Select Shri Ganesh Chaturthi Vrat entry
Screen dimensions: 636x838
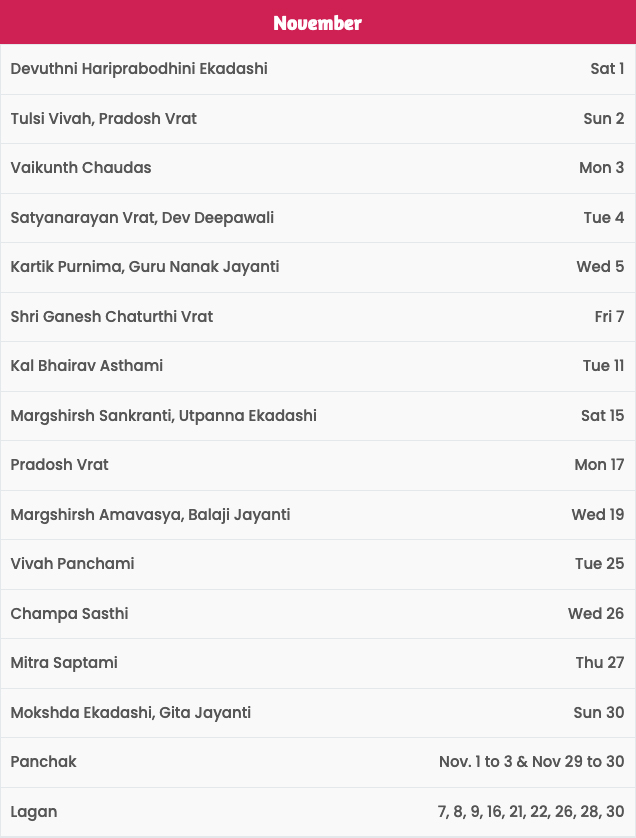point(112,316)
